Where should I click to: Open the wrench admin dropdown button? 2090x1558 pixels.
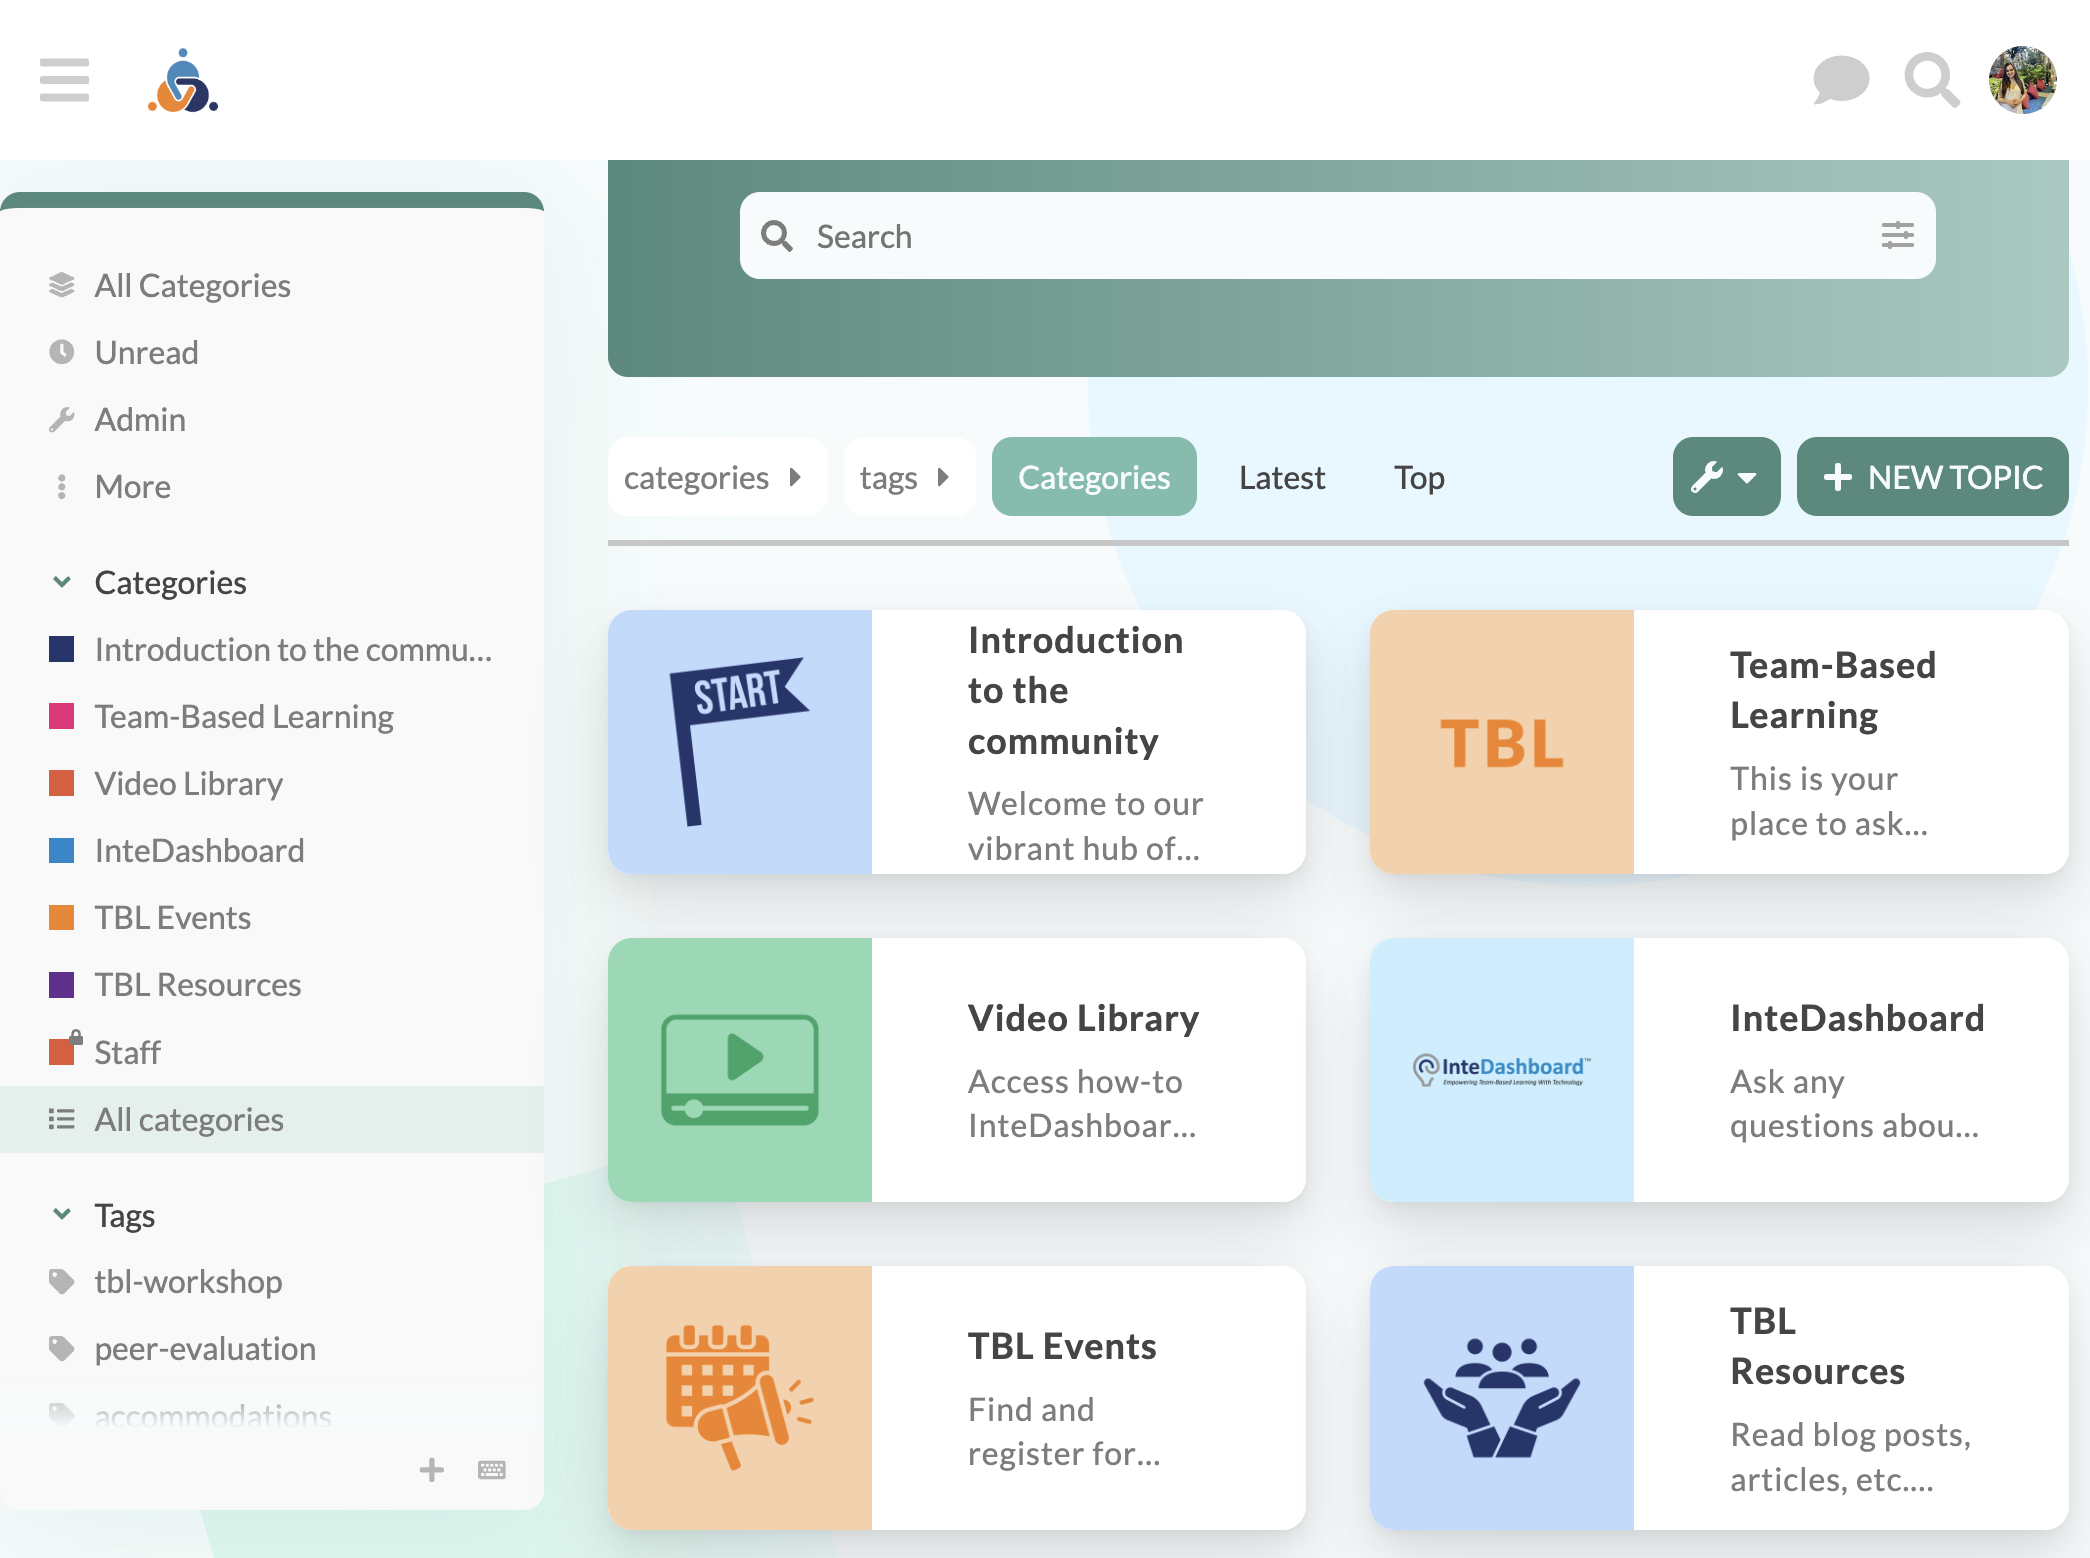1726,477
